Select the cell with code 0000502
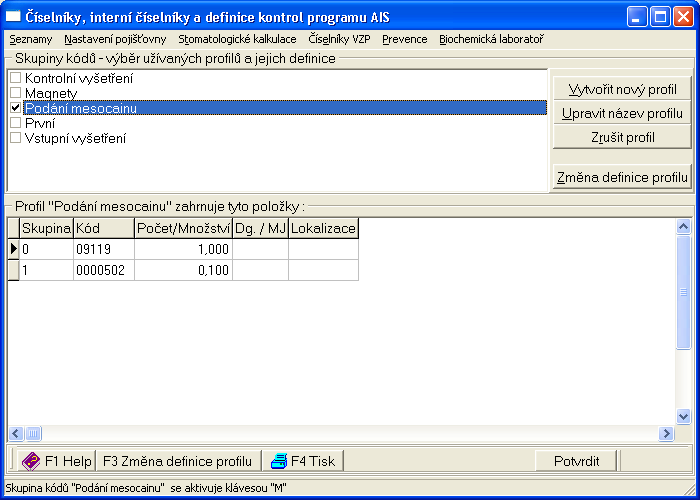This screenshot has width=700, height=500. pos(103,270)
